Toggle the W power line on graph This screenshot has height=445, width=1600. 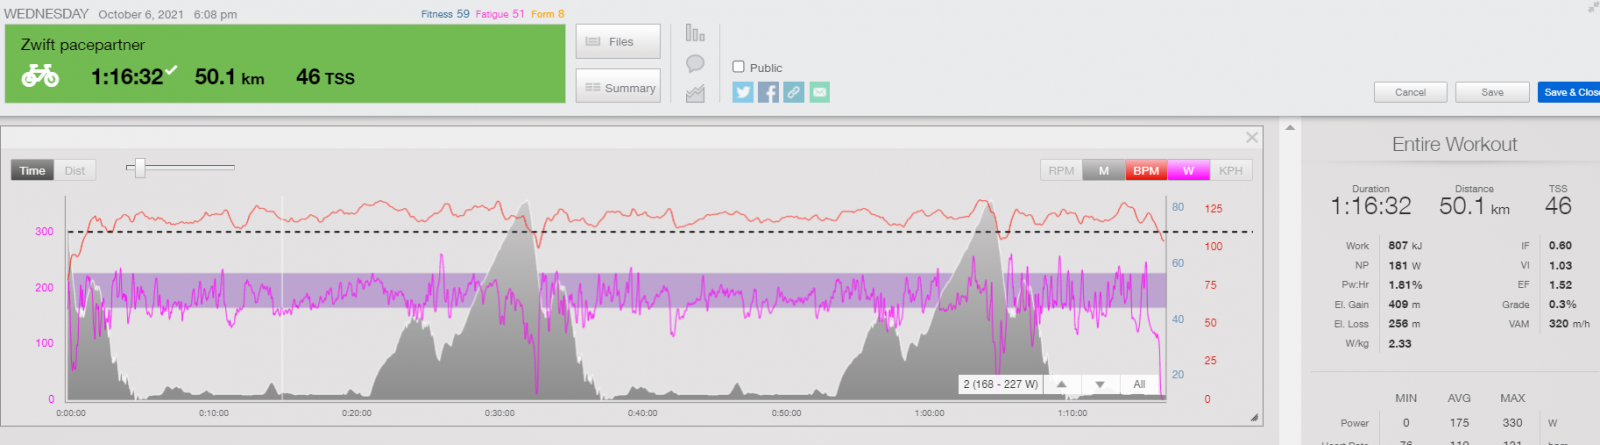1188,171
